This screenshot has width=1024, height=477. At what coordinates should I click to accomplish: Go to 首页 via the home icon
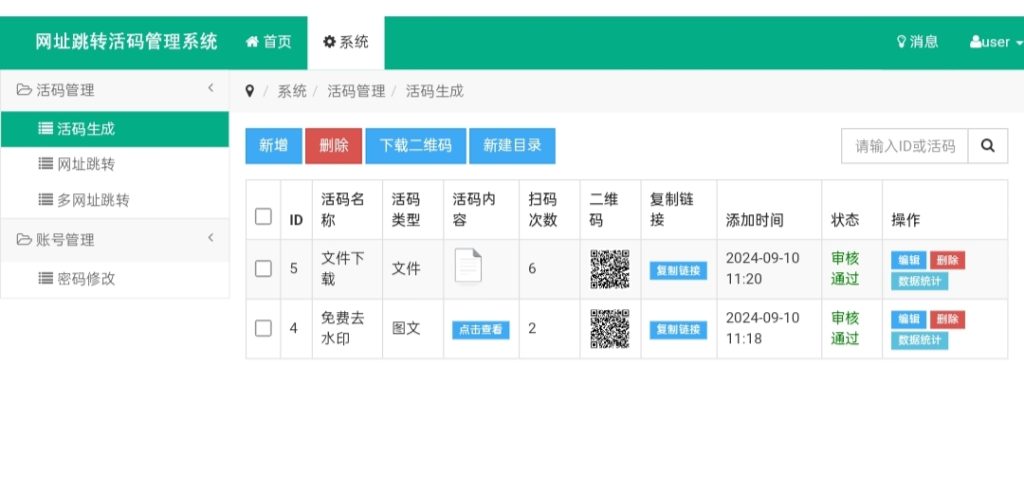269,42
